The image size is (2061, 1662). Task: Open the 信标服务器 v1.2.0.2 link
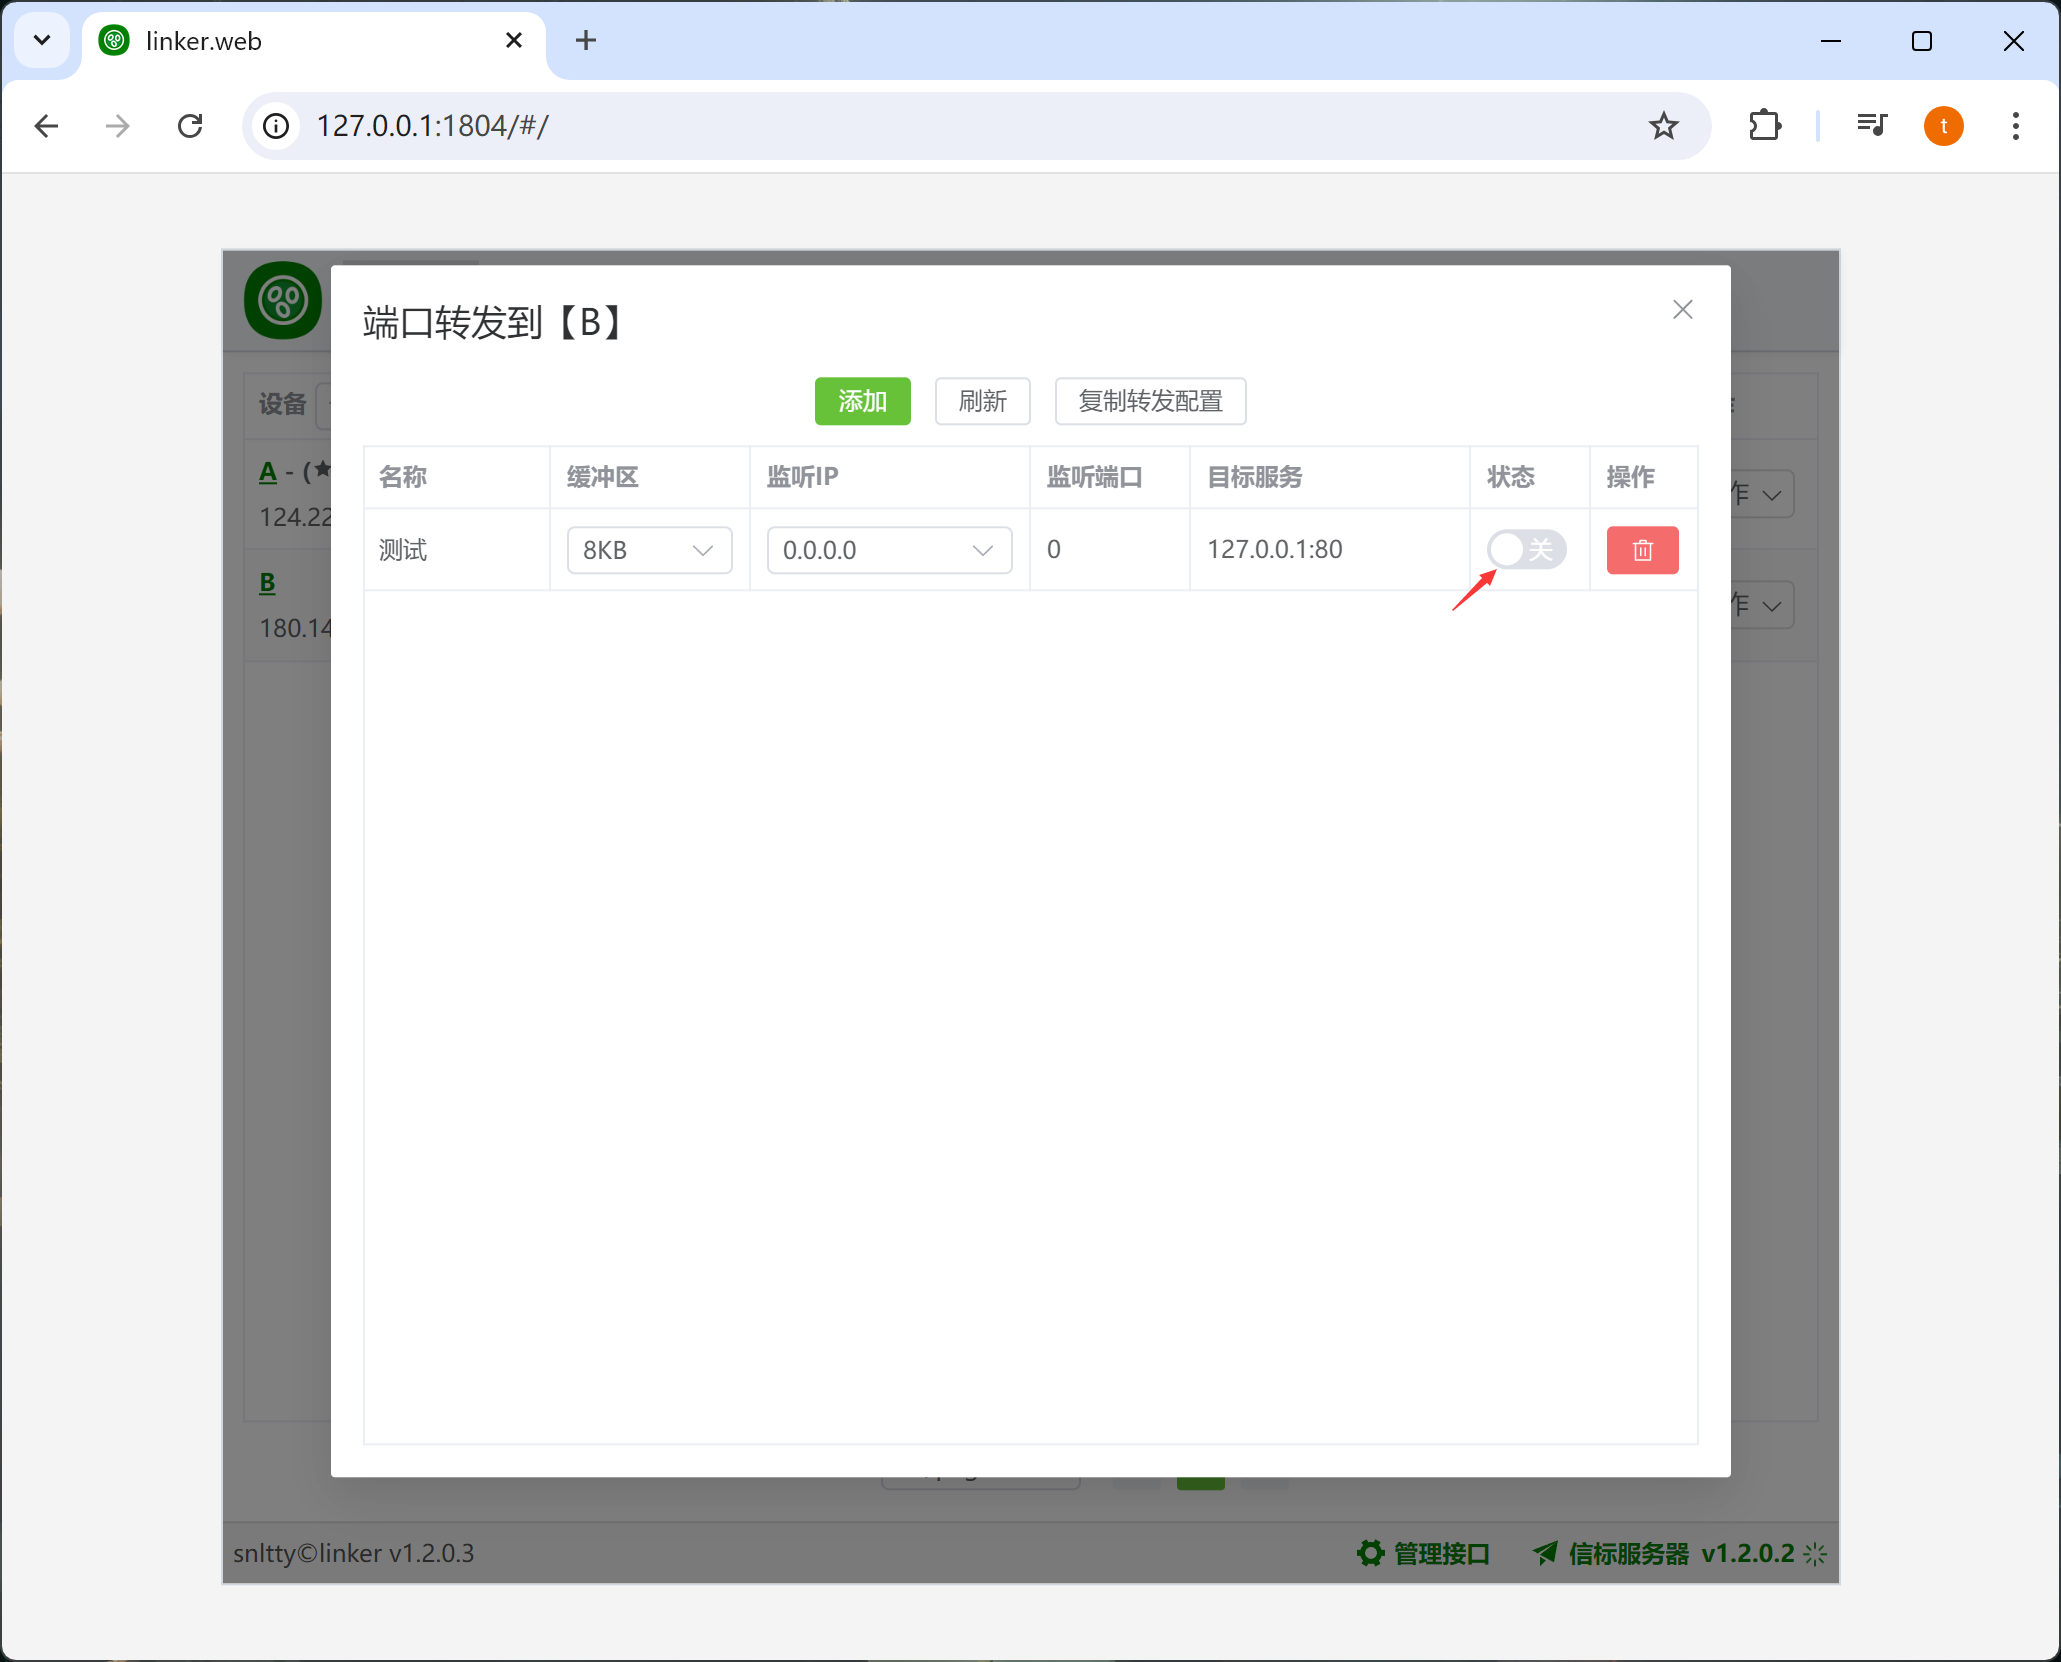(1682, 1553)
